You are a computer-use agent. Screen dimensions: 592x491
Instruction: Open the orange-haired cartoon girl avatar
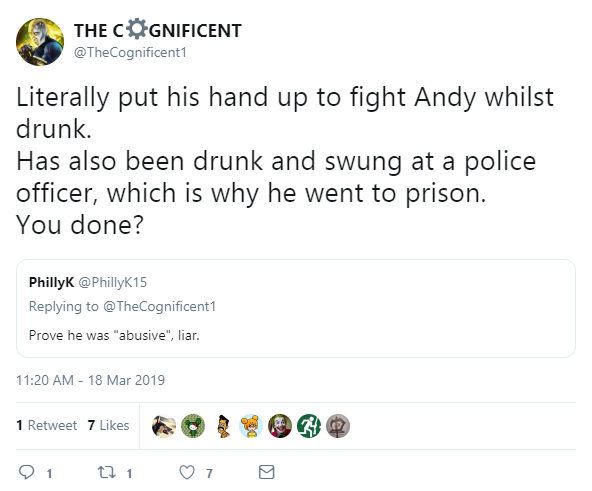pyautogui.click(x=251, y=426)
